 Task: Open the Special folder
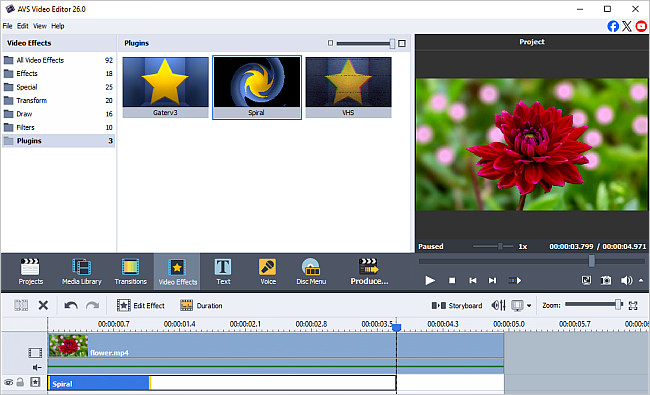[58, 87]
